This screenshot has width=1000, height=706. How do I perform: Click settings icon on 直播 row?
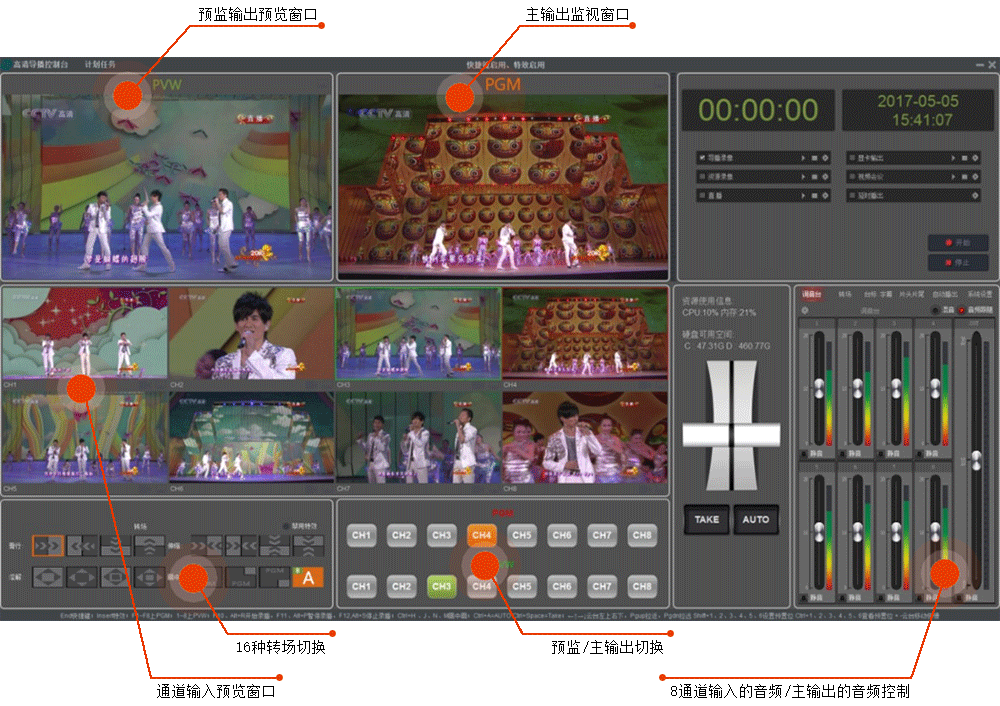tap(825, 196)
